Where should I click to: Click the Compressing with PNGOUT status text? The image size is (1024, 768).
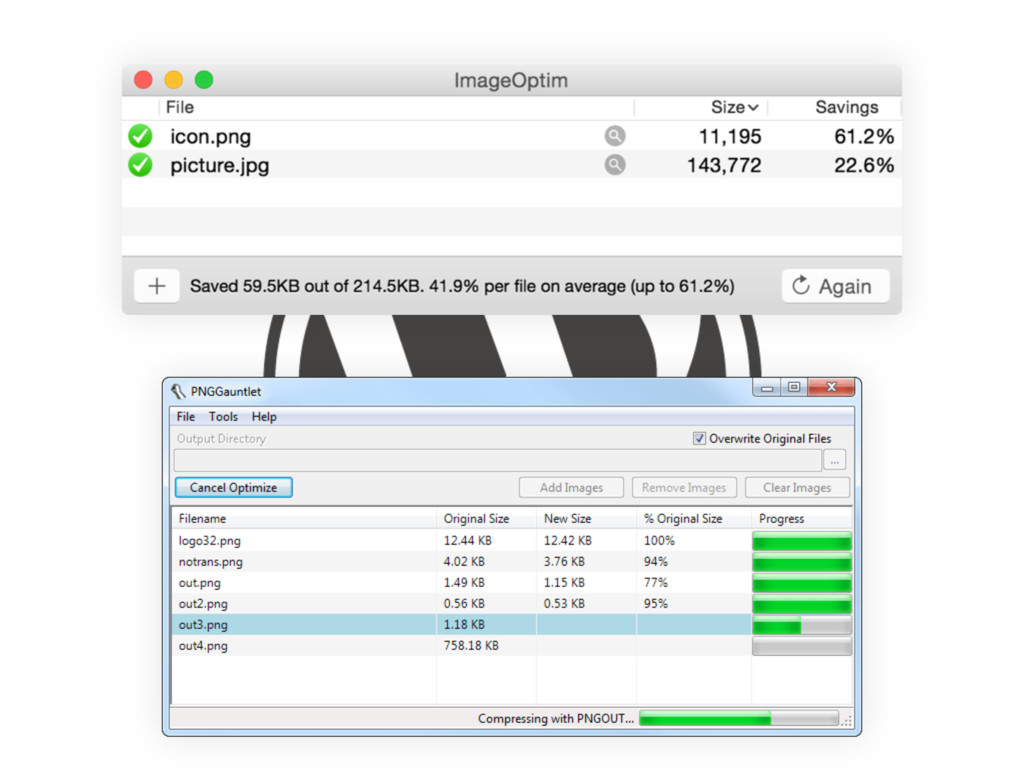pos(556,718)
